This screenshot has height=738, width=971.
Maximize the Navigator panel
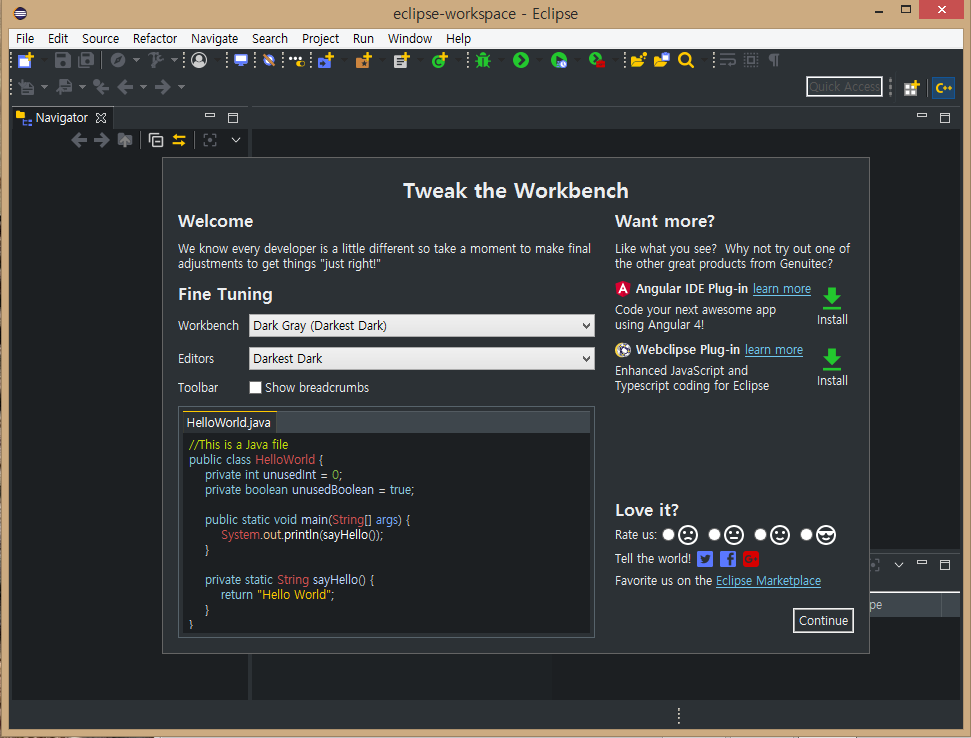[233, 118]
